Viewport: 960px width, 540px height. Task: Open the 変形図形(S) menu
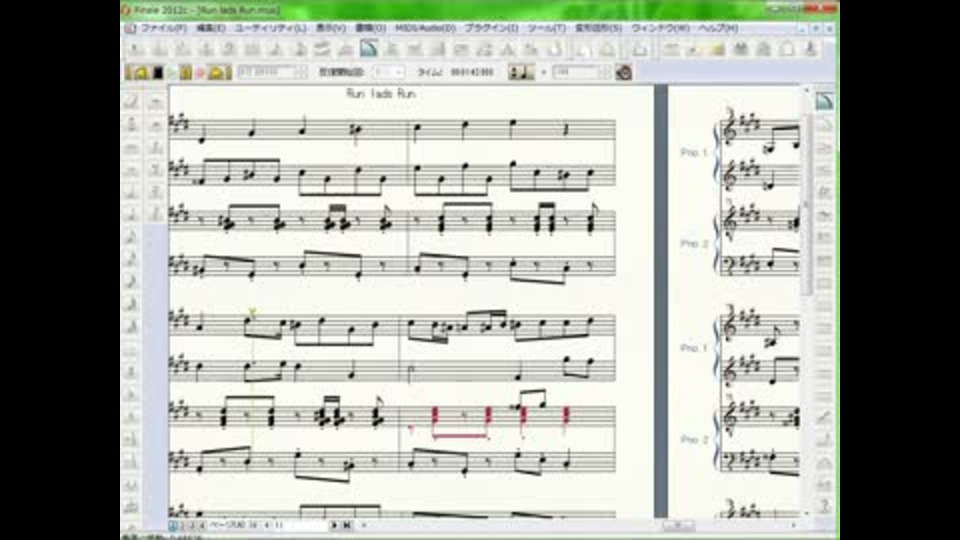click(598, 28)
